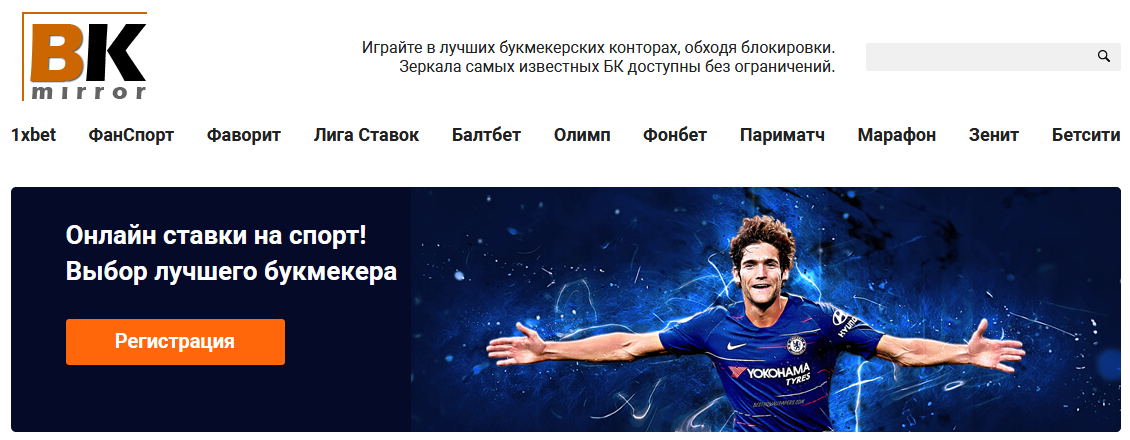1130x440 pixels.
Task: Go to the Лига Ставок page
Action: (366, 135)
